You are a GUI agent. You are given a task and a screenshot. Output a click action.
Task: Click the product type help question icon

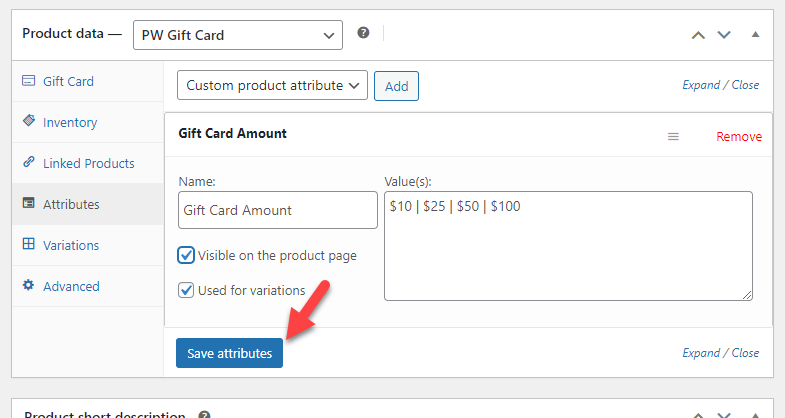pos(363,33)
